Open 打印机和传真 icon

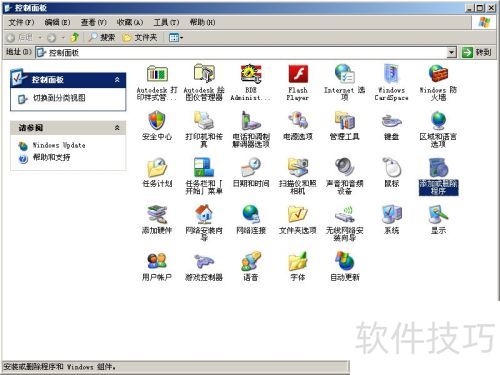[x=204, y=120]
